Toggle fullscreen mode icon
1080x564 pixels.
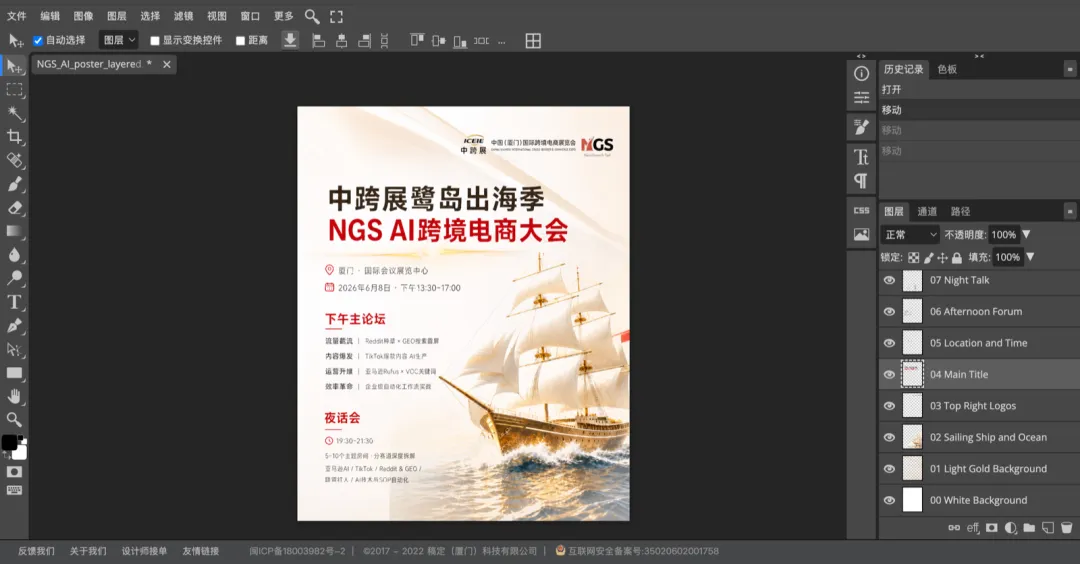[336, 16]
